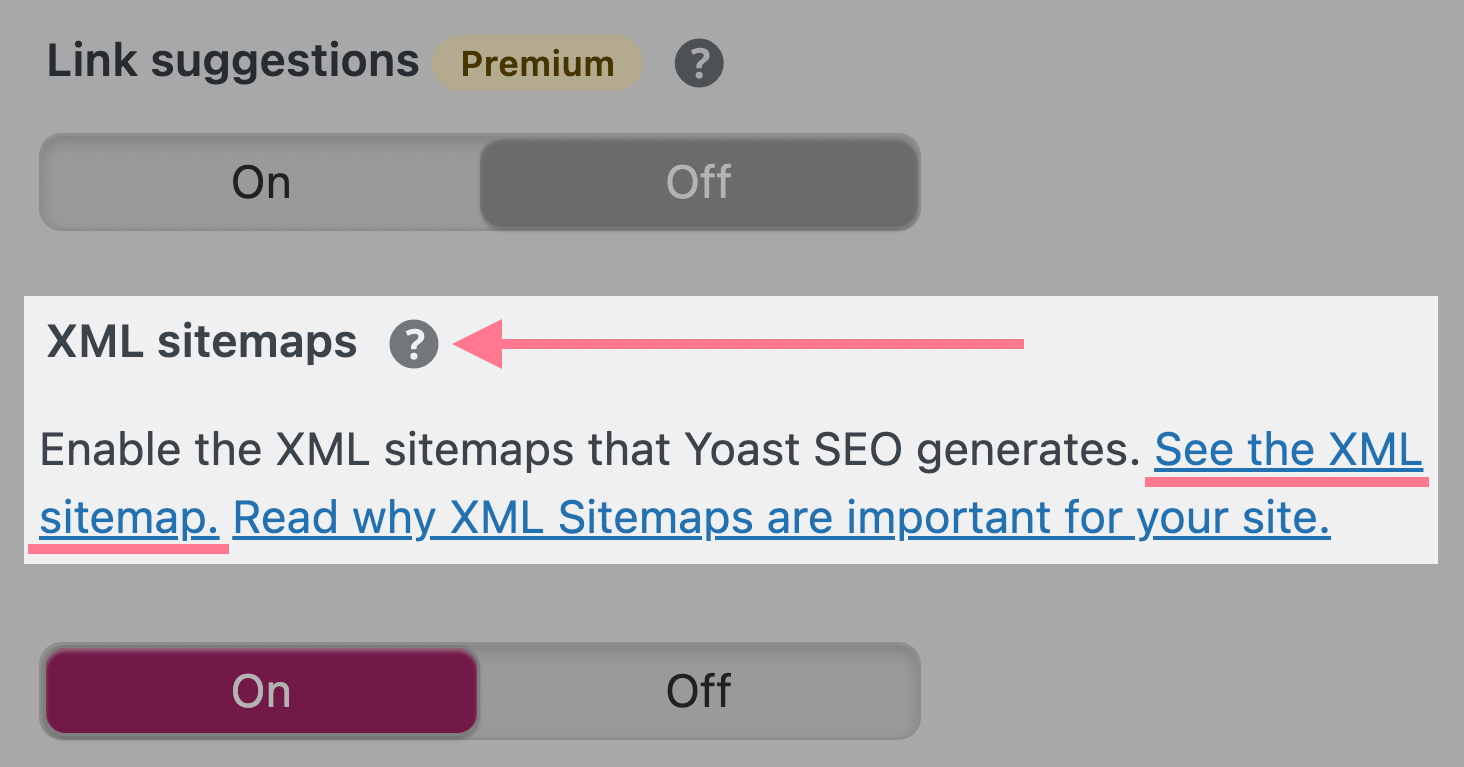Read why XML Sitemaps are important

(780, 517)
